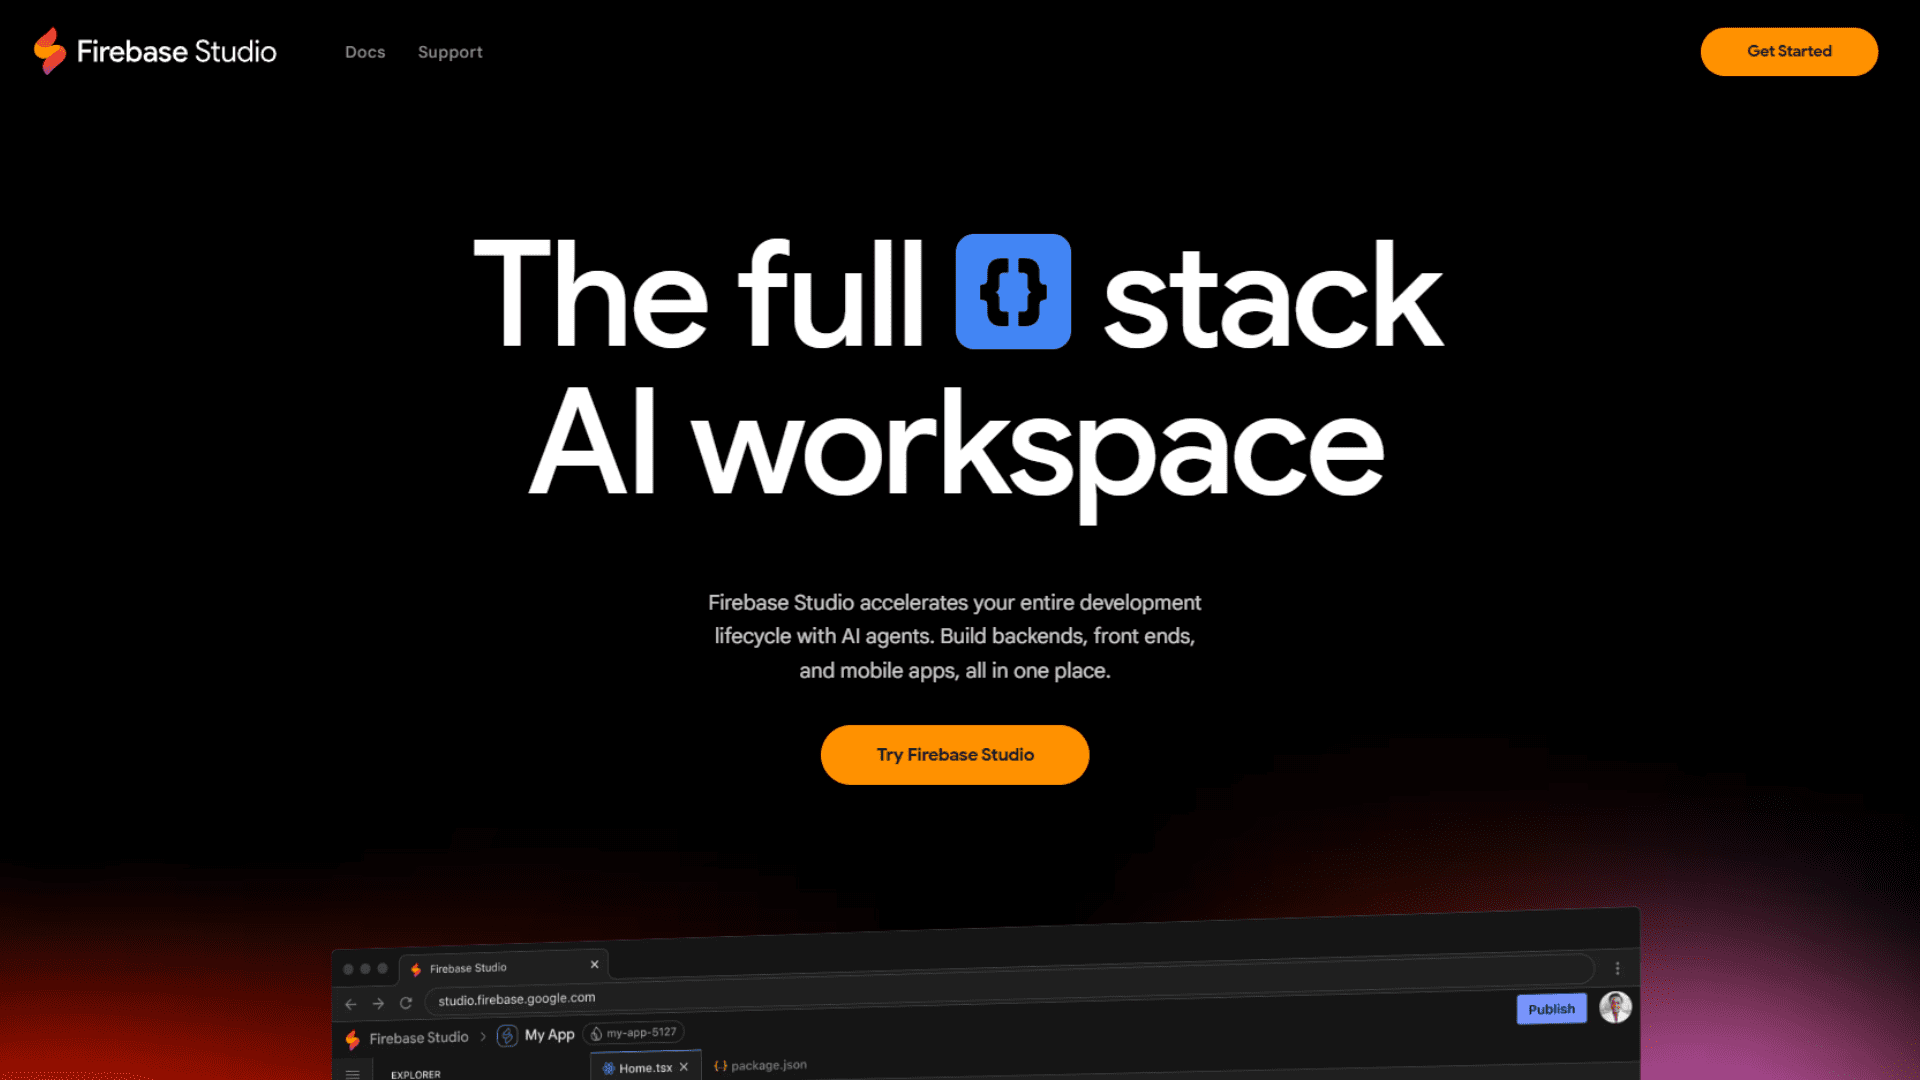Click the Try Firebase Studio button
Viewport: 1920px width, 1080px height.
tap(955, 755)
